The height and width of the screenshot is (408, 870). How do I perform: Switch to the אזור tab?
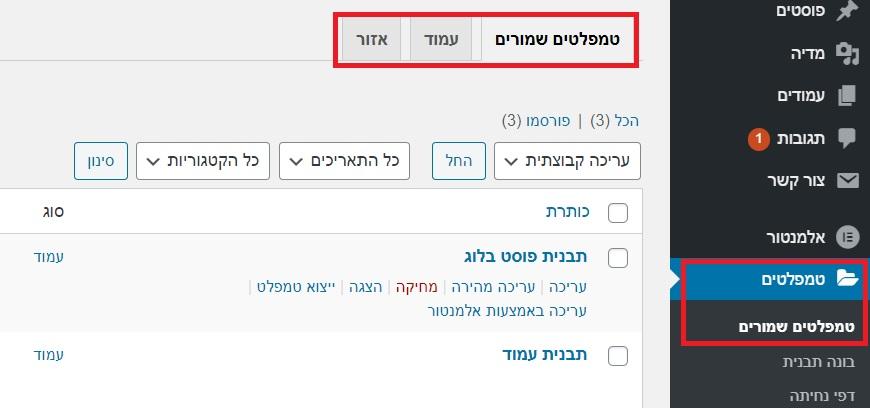[371, 39]
